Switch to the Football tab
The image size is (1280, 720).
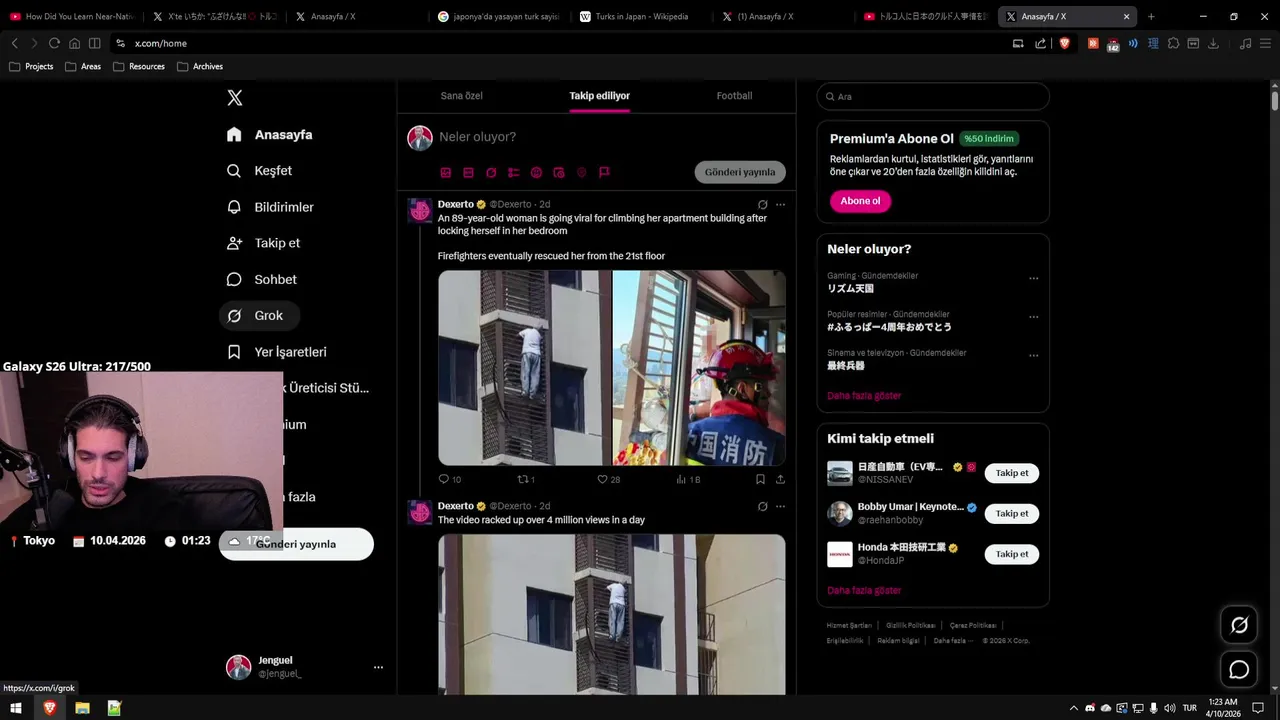(734, 96)
